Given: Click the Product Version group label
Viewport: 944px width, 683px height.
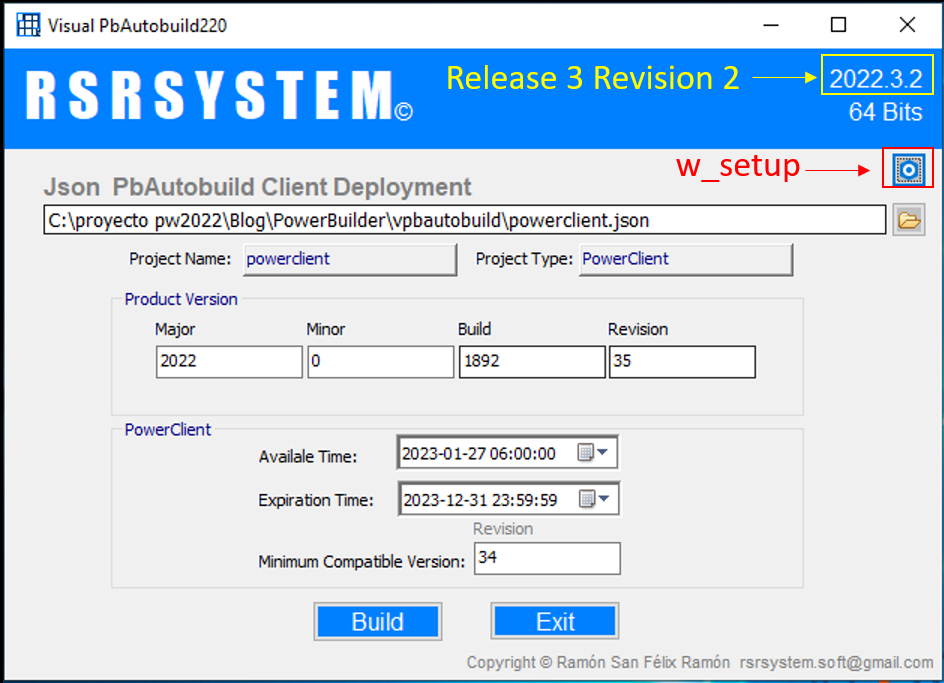Looking at the screenshot, I should pyautogui.click(x=181, y=299).
